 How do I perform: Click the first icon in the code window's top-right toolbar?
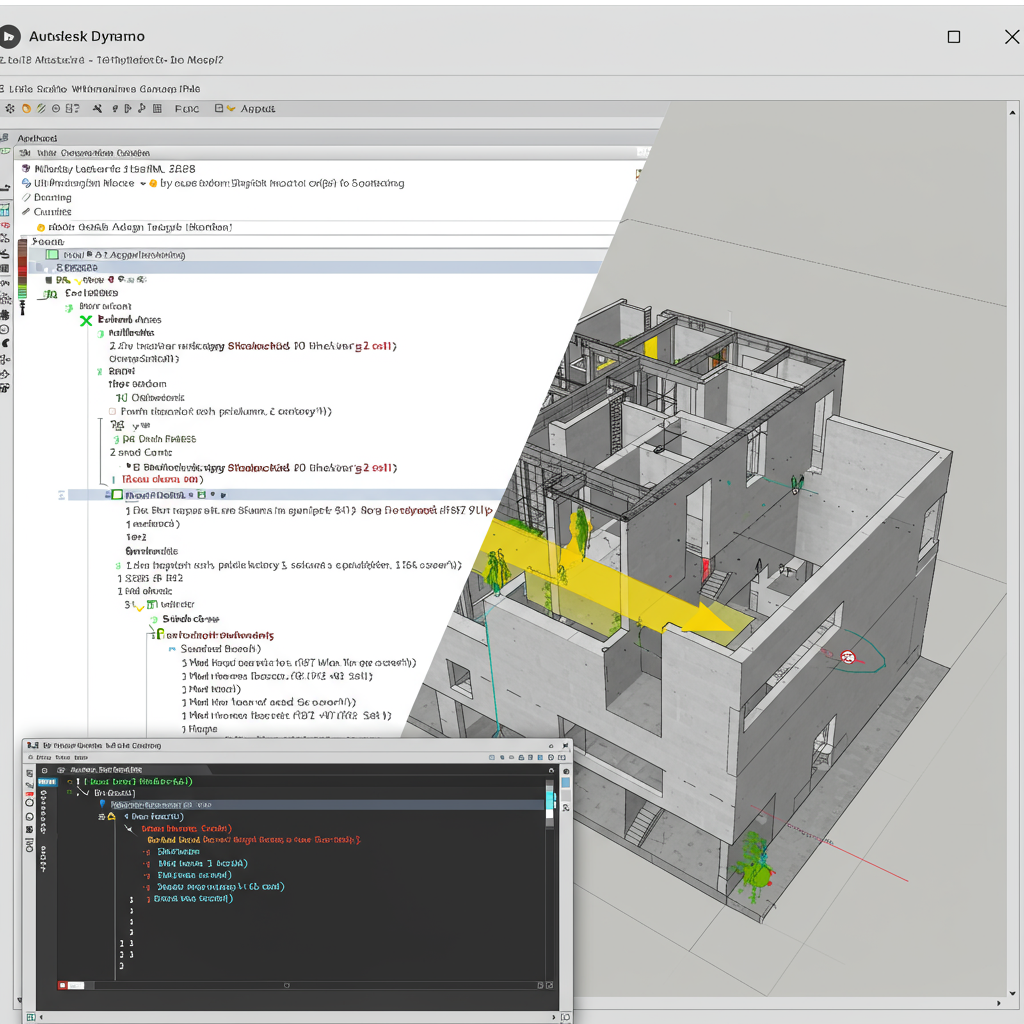(492, 758)
